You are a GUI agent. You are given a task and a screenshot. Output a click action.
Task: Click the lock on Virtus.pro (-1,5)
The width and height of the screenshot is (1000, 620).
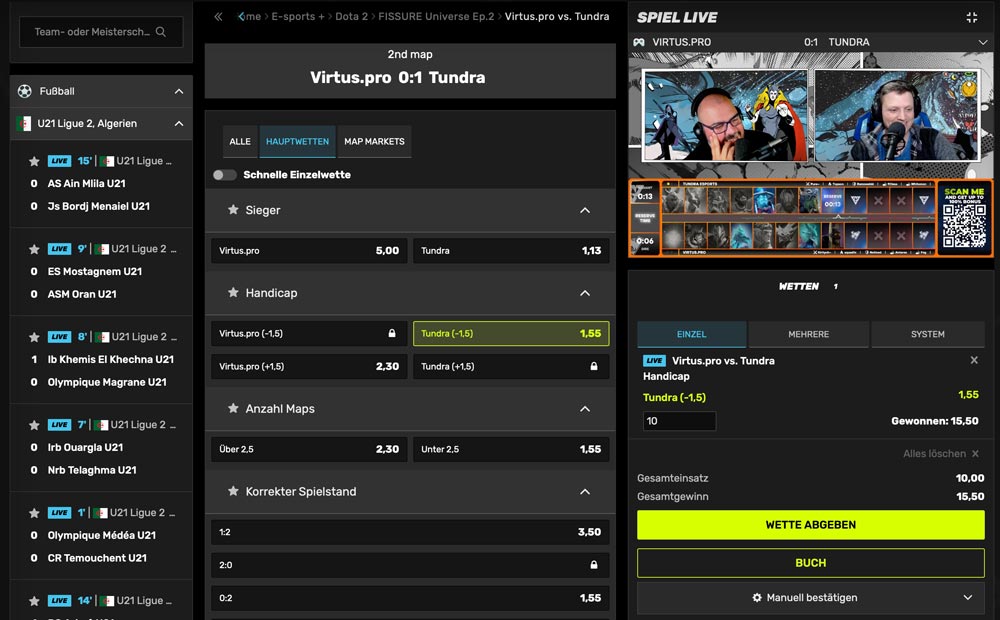pyautogui.click(x=392, y=334)
